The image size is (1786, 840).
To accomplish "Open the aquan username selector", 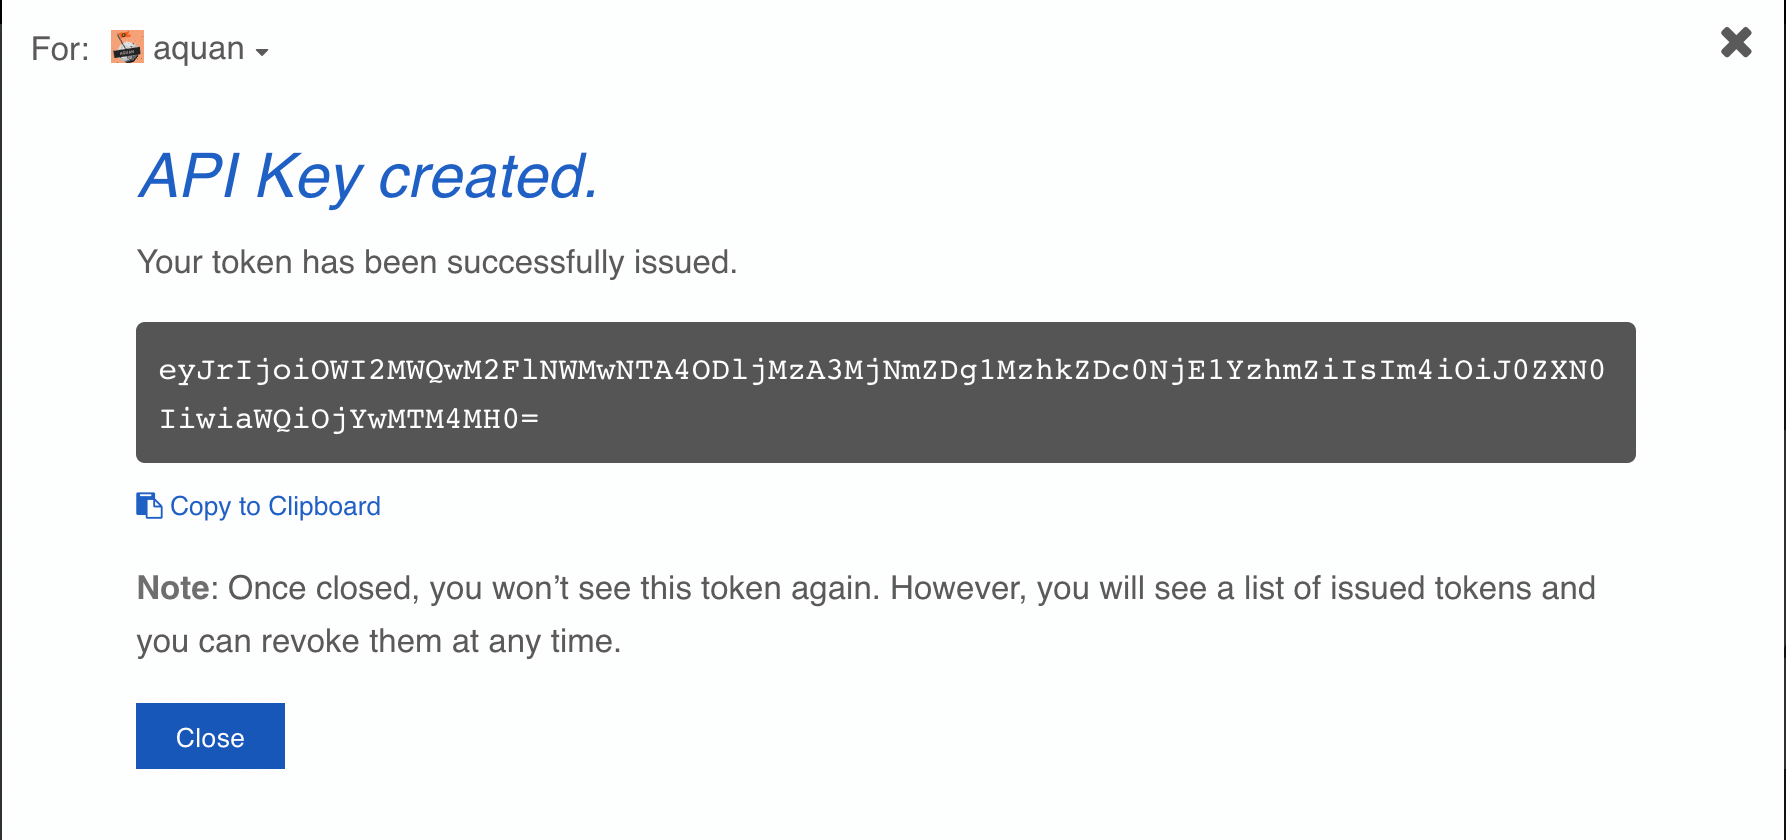I will [199, 48].
